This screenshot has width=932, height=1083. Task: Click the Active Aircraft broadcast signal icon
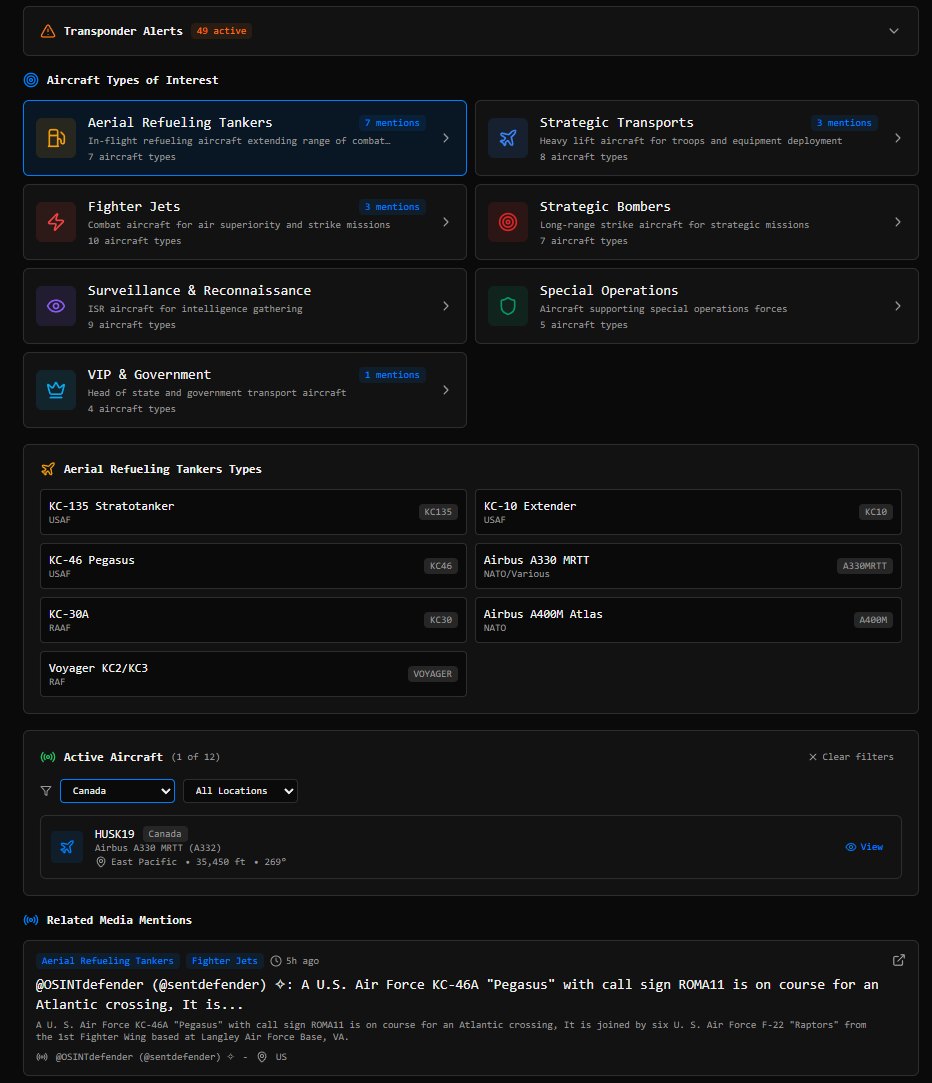(48, 757)
